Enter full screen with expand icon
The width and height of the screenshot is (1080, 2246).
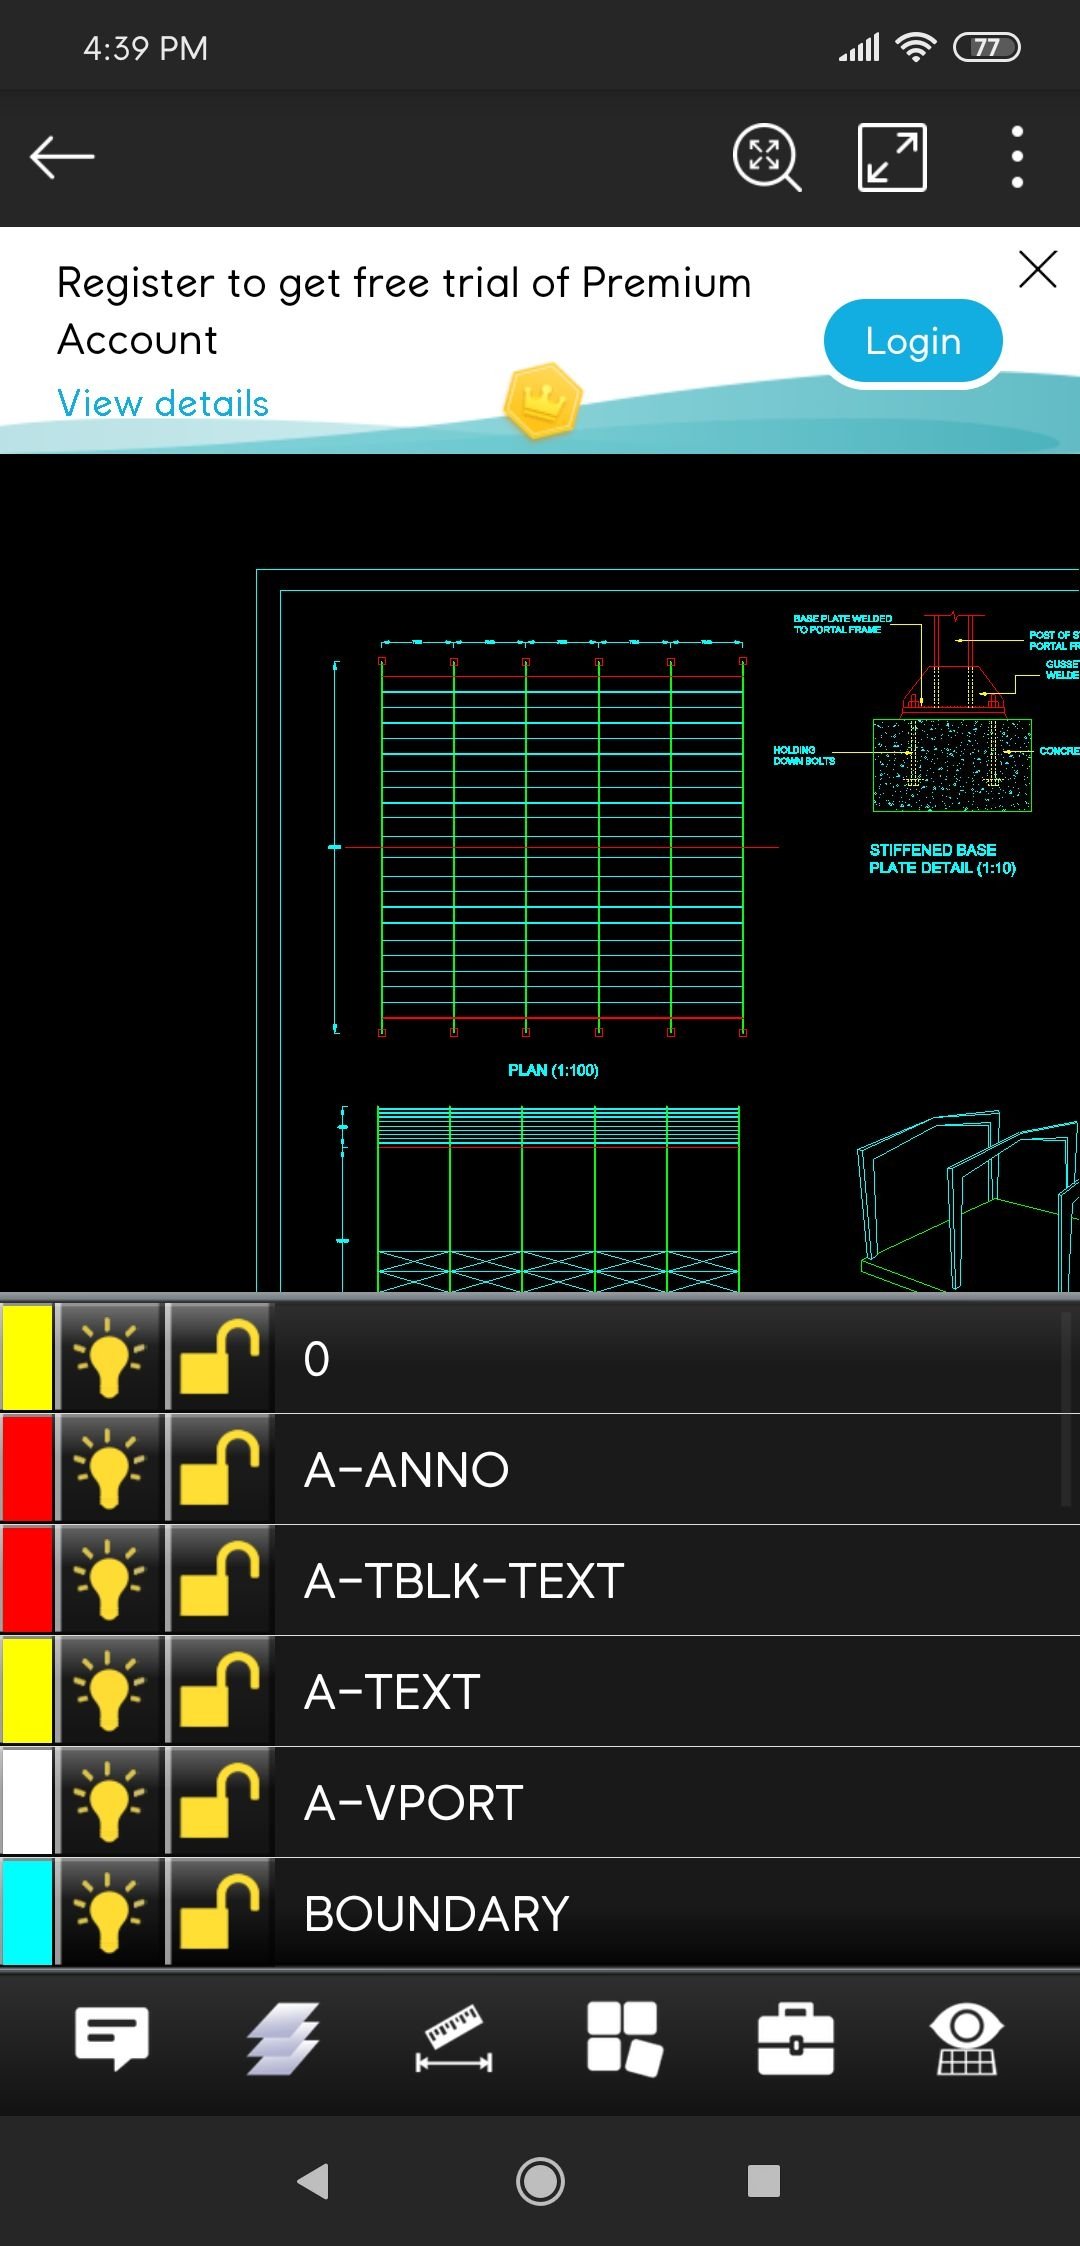pos(892,157)
